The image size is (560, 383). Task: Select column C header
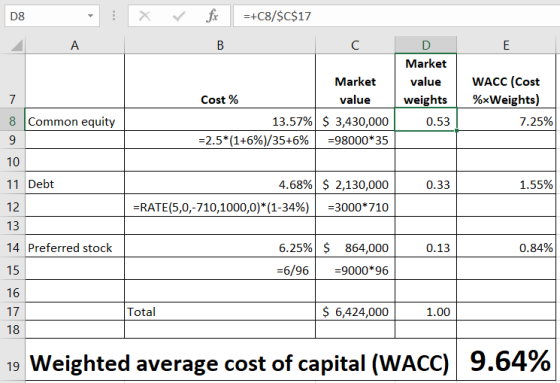click(355, 45)
